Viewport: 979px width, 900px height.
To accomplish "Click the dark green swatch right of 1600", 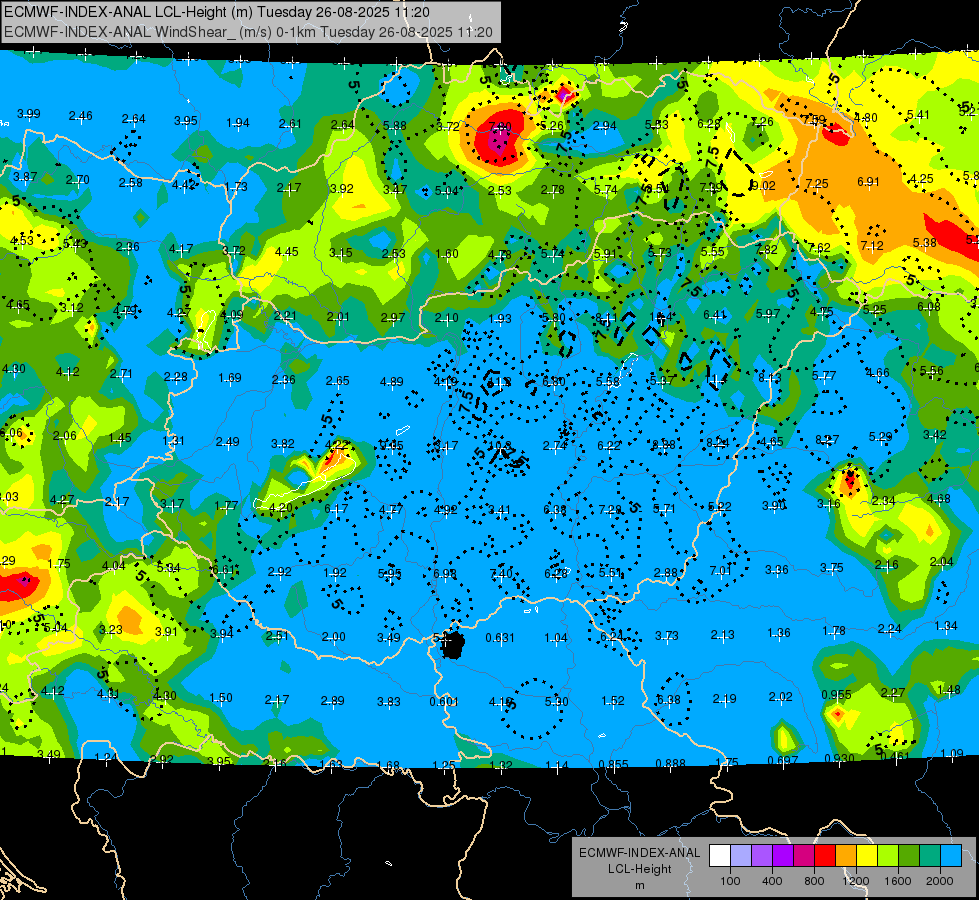I will click(x=909, y=855).
